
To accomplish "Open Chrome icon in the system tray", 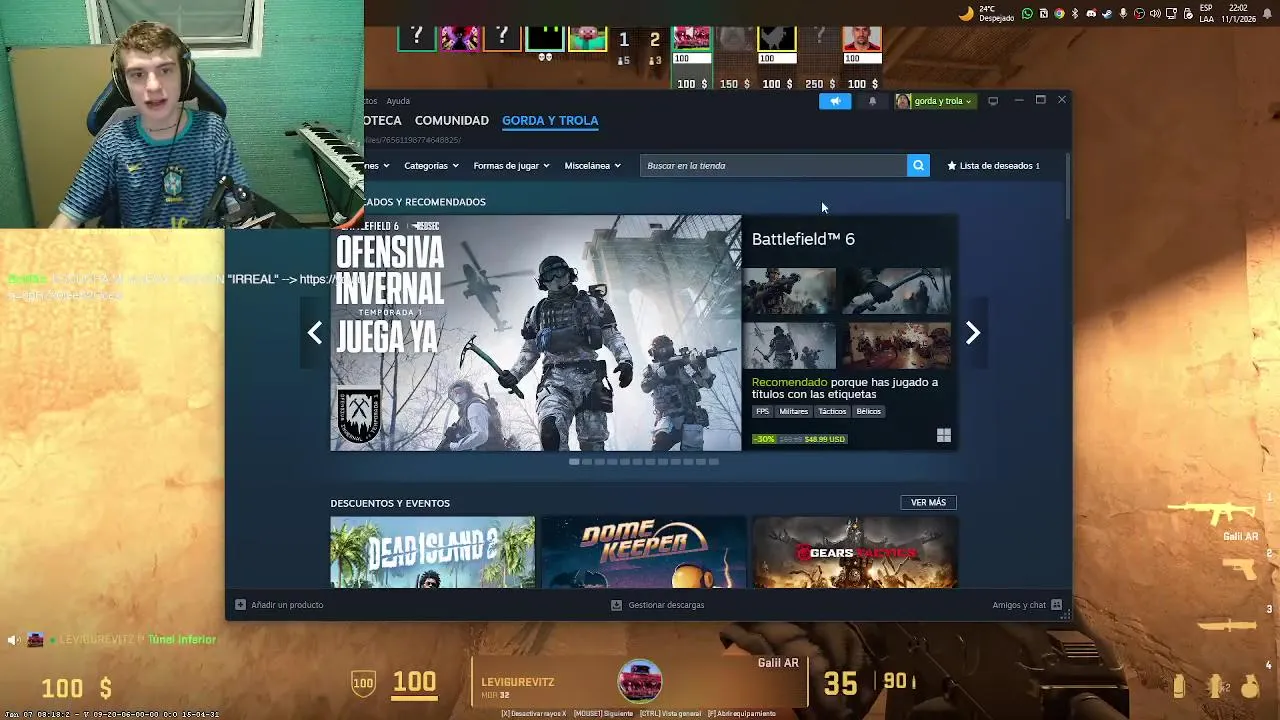I will [1059, 13].
